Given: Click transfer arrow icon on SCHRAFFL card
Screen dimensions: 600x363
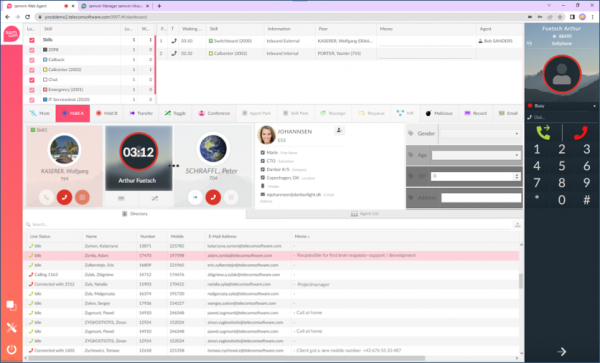Looking at the screenshot, I should pos(195,197).
